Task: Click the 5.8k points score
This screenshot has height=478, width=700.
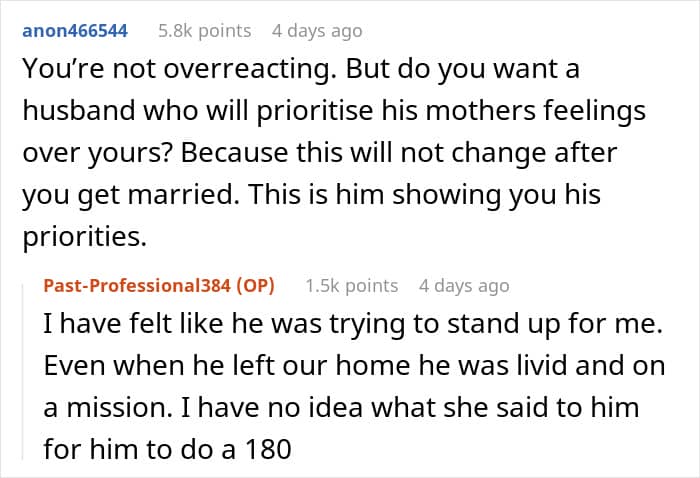Action: 204,31
